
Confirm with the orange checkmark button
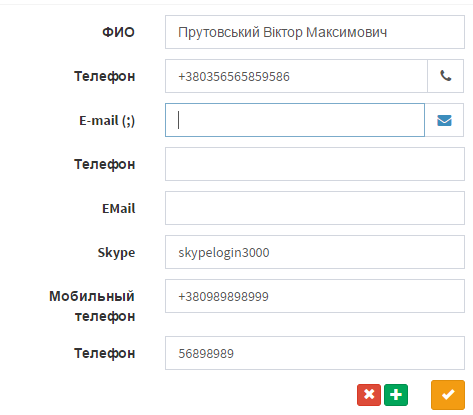[x=448, y=395]
